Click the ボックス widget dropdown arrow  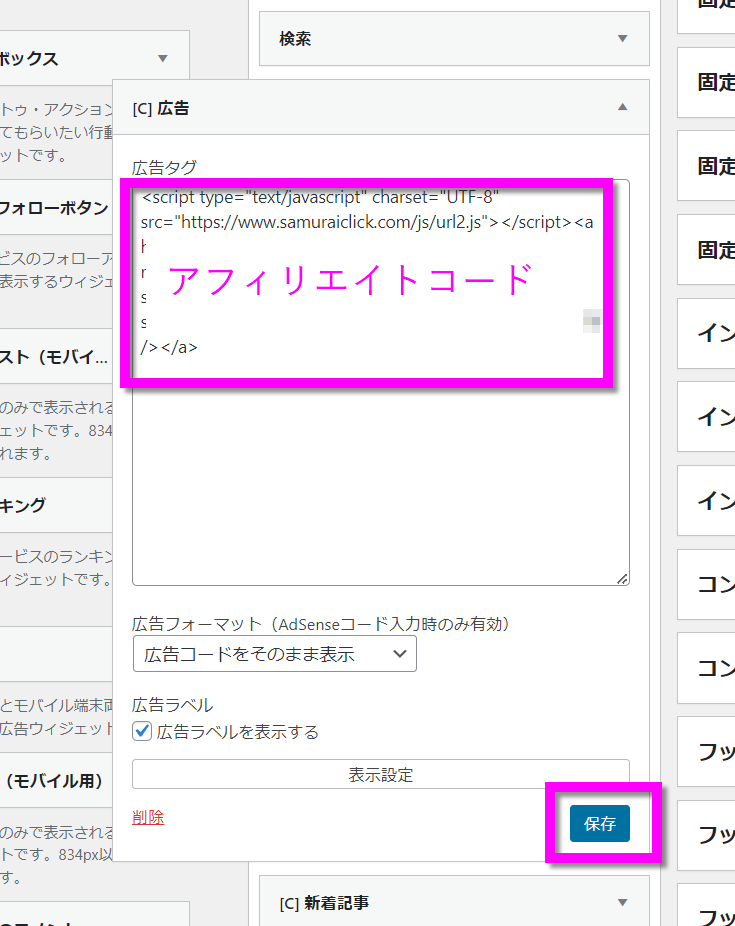(x=163, y=59)
